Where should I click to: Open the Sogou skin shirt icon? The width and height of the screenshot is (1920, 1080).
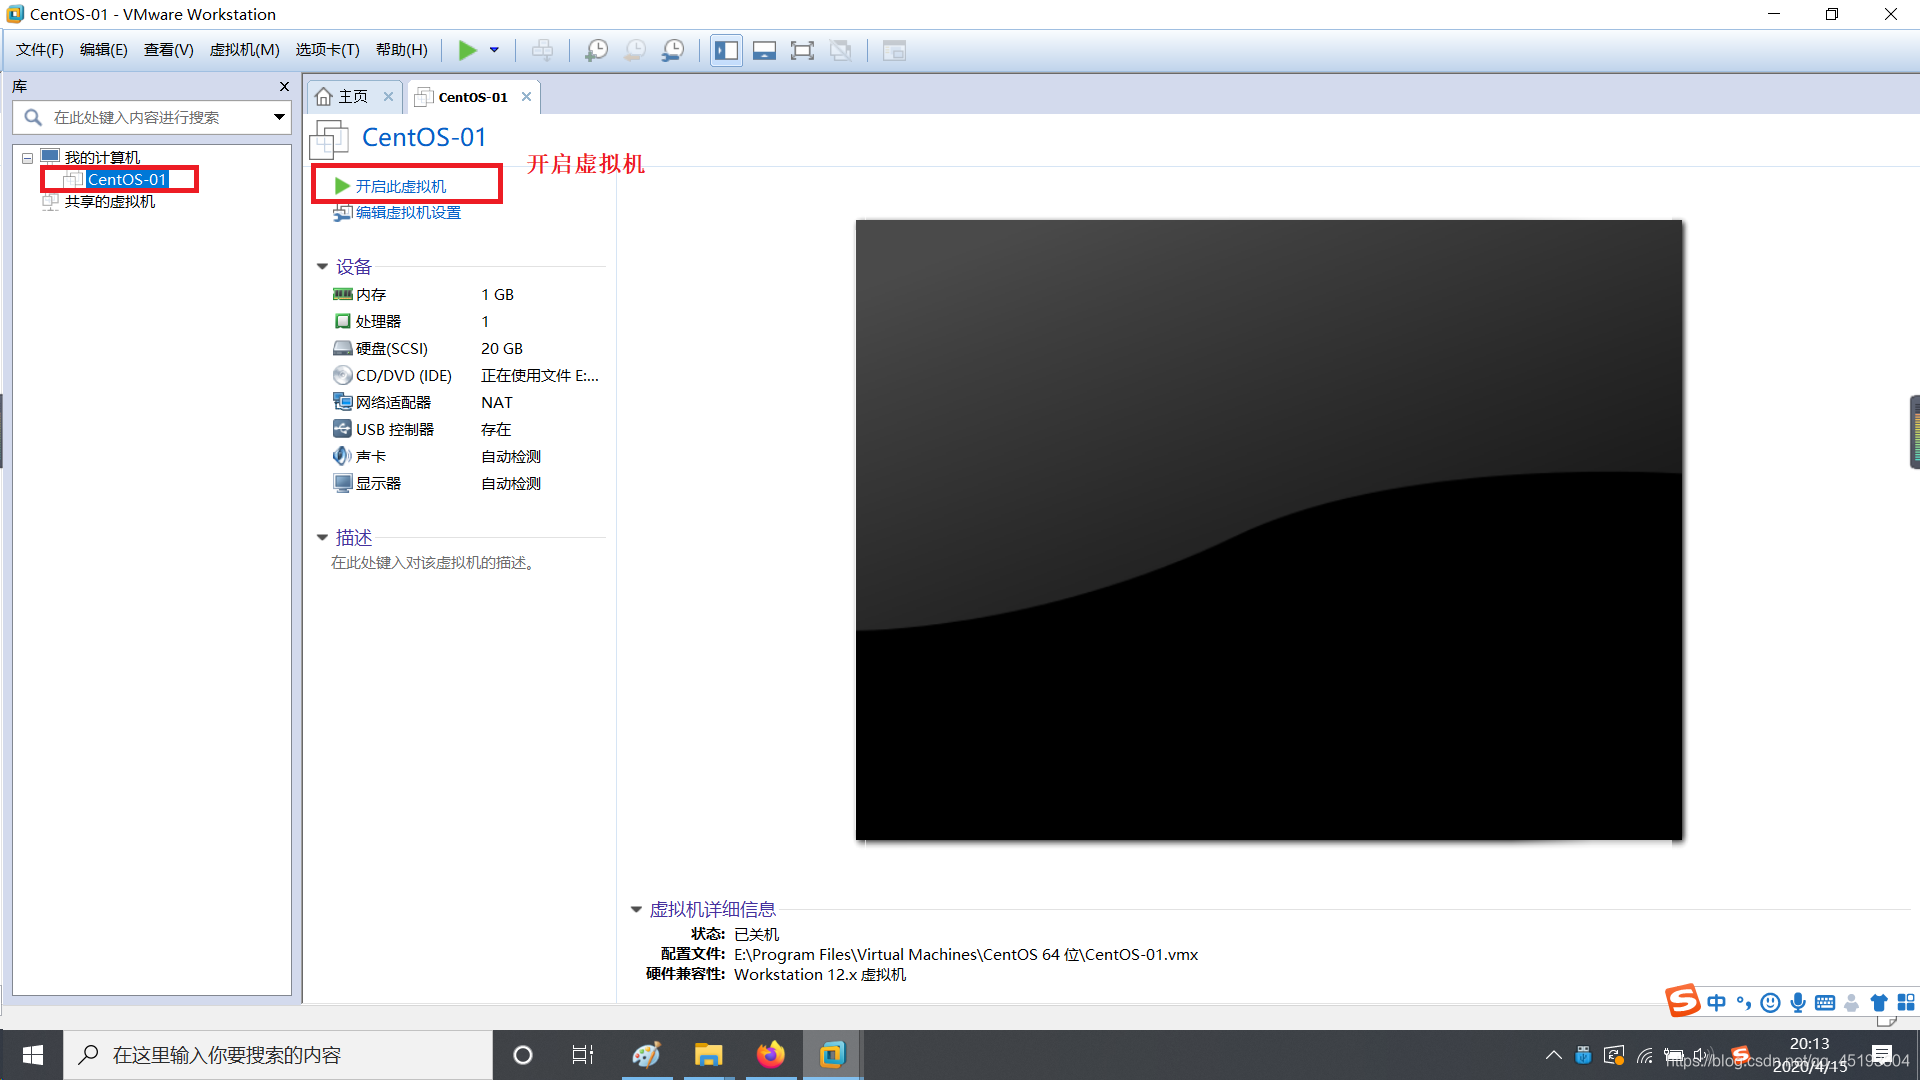1879,1003
